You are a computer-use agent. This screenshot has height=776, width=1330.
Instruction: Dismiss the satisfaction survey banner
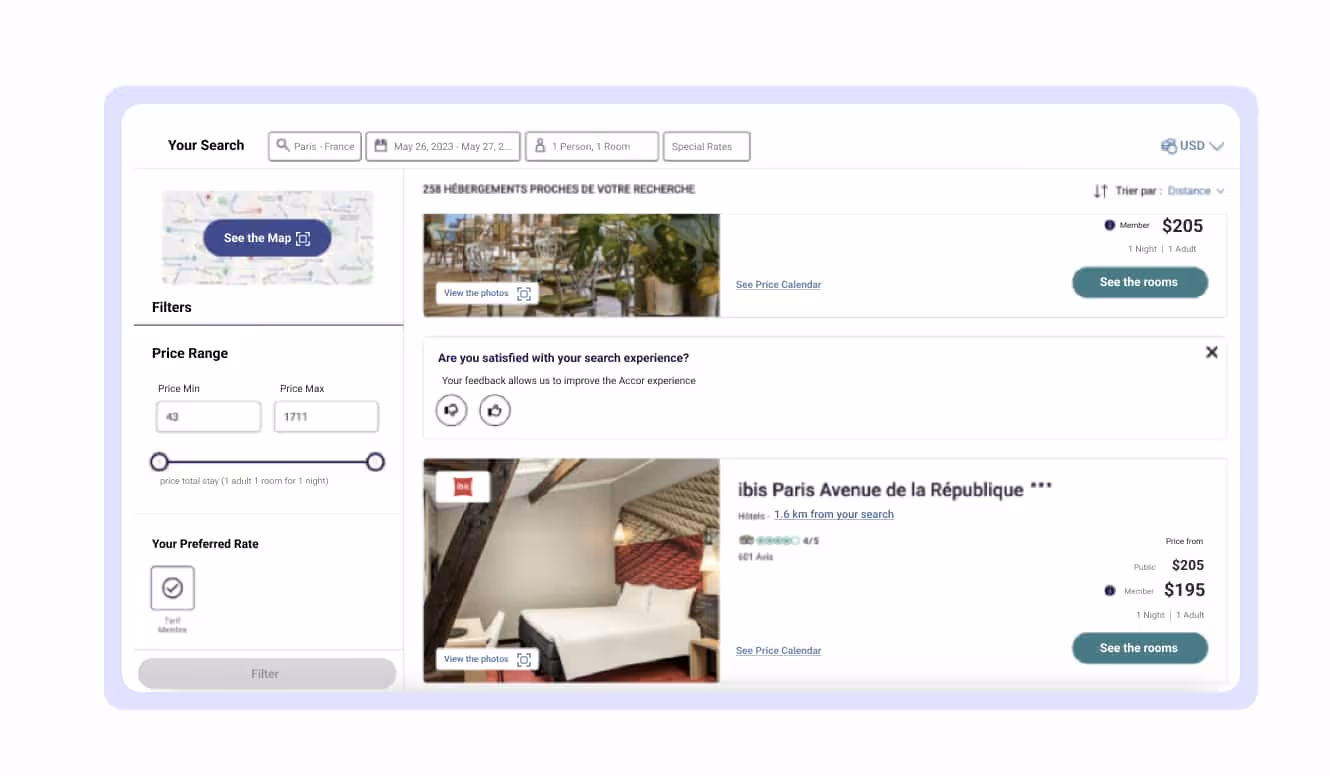pos(1211,352)
